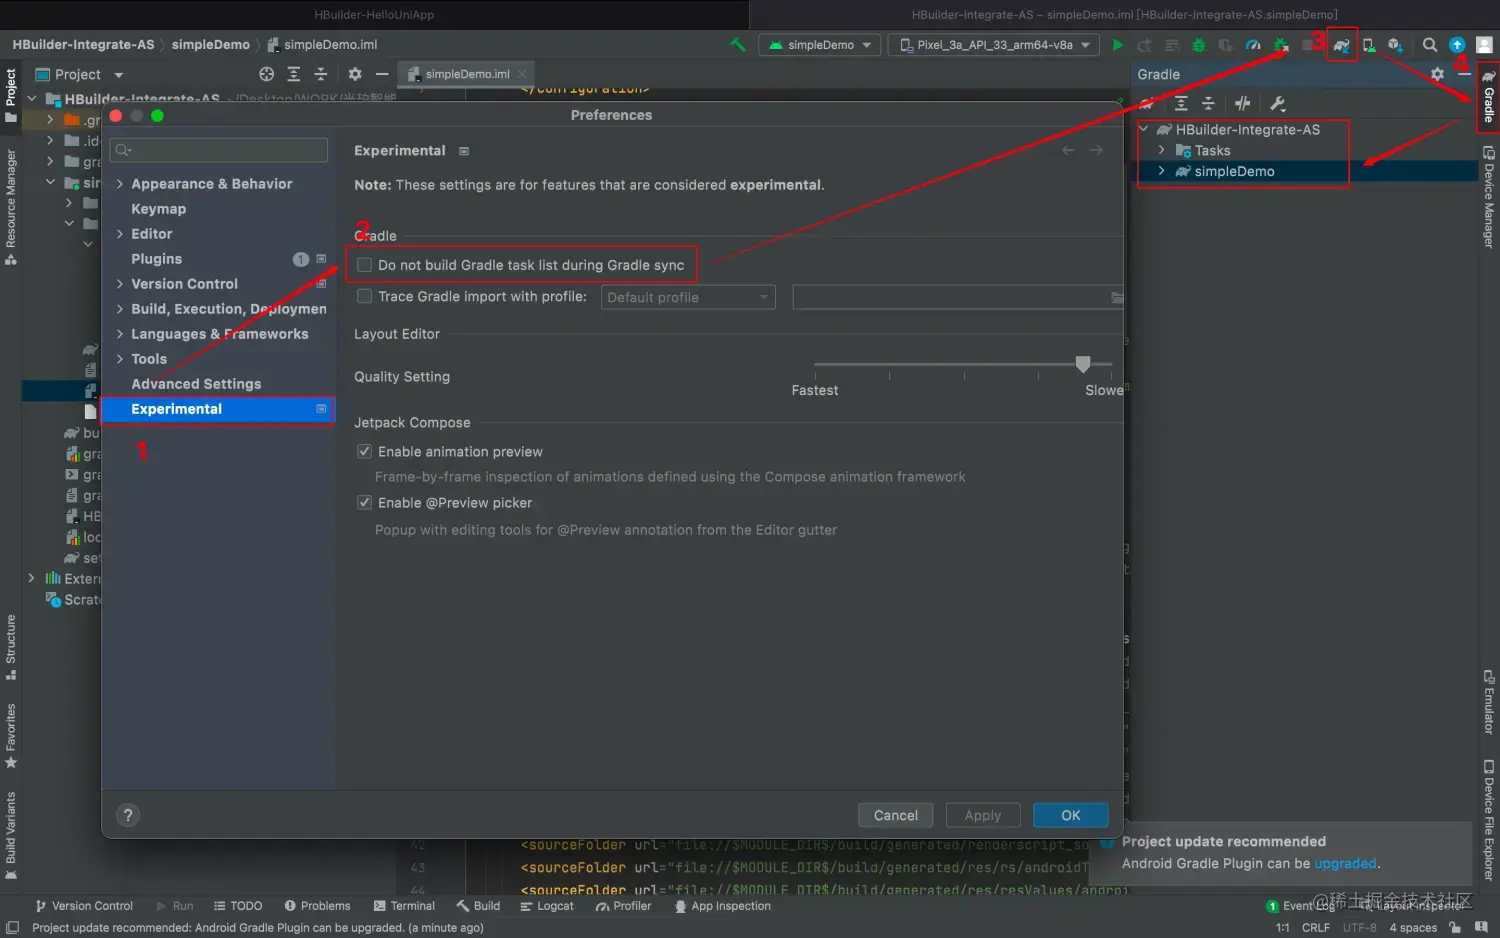The width and height of the screenshot is (1500, 938).
Task: Click Sync Project with Gradle Files icon
Action: click(x=1342, y=45)
